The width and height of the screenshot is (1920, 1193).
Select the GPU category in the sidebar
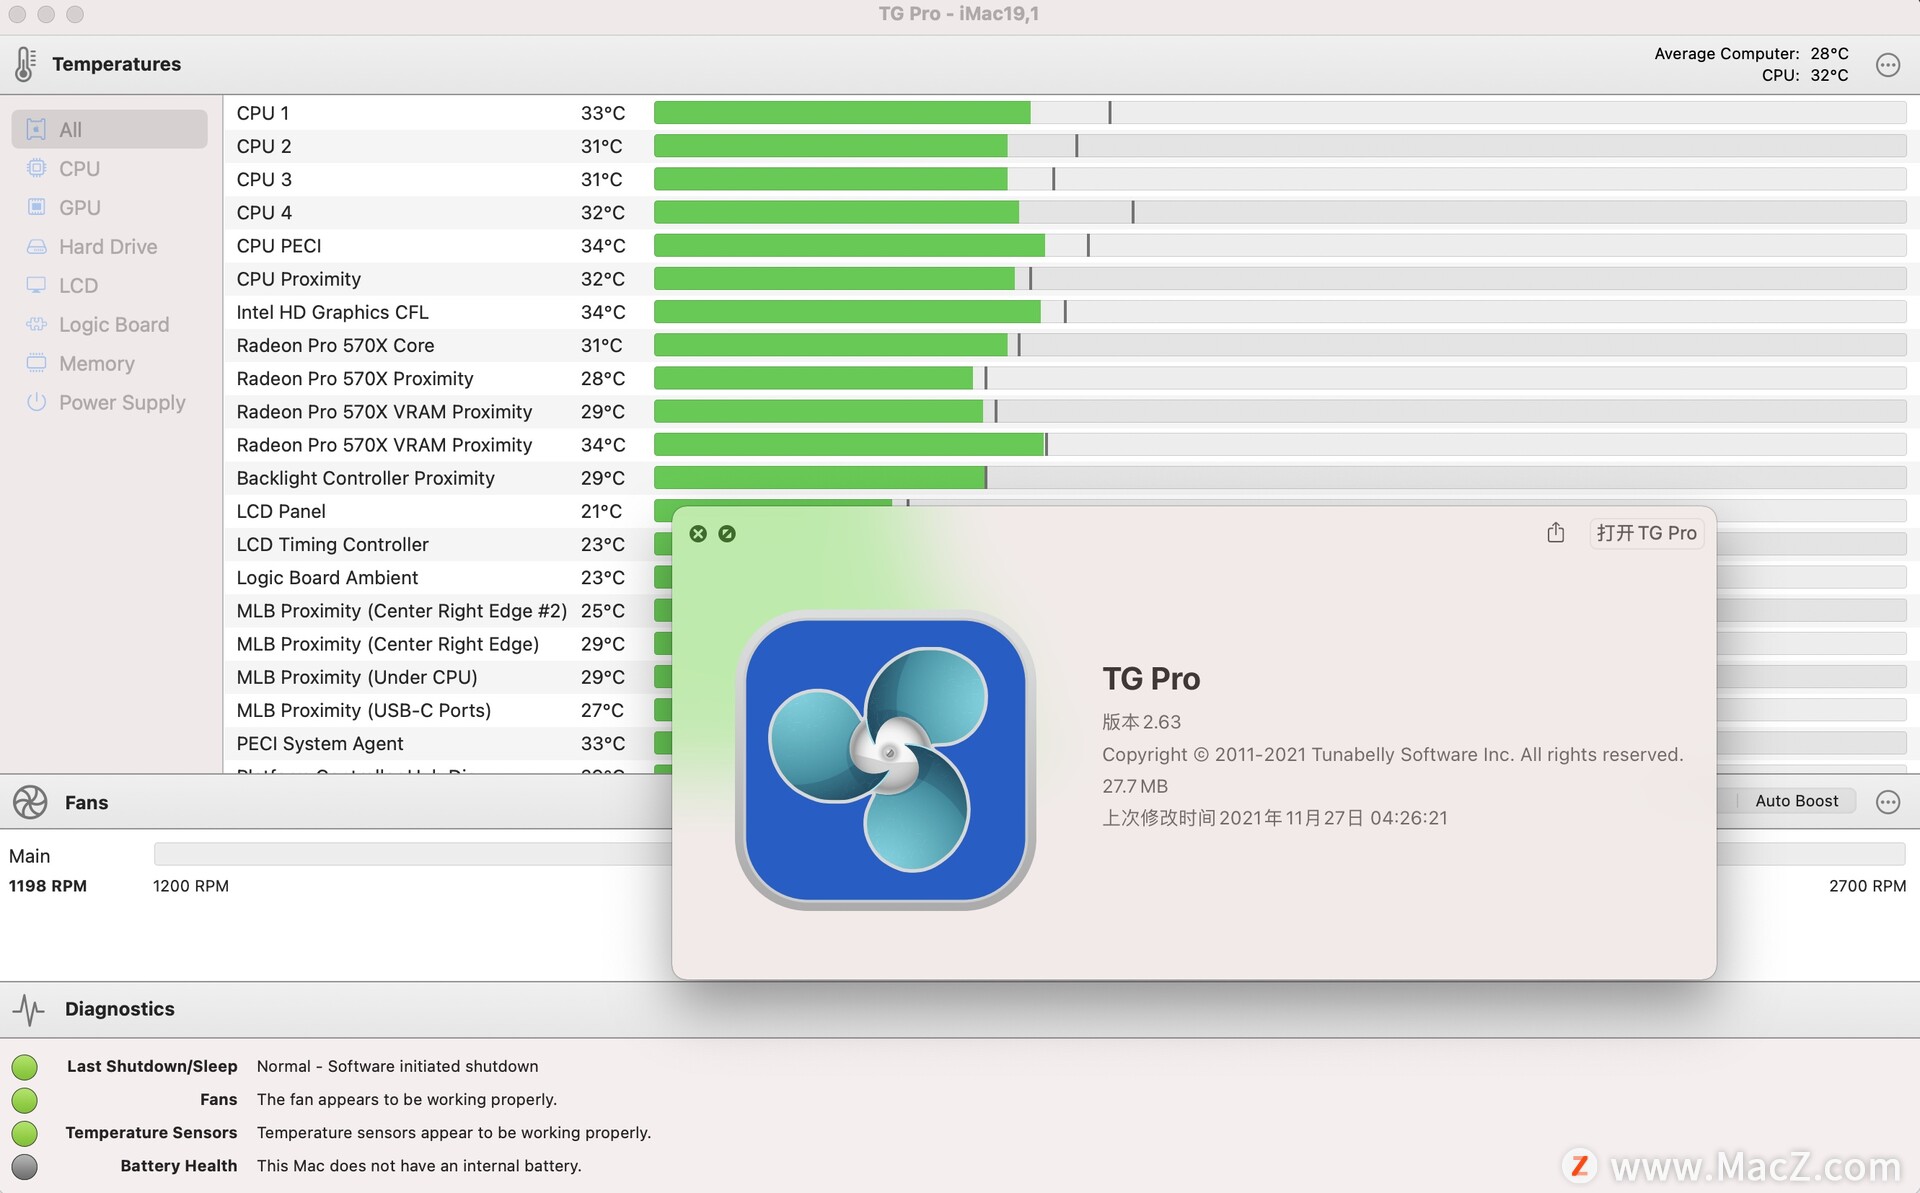(x=109, y=207)
